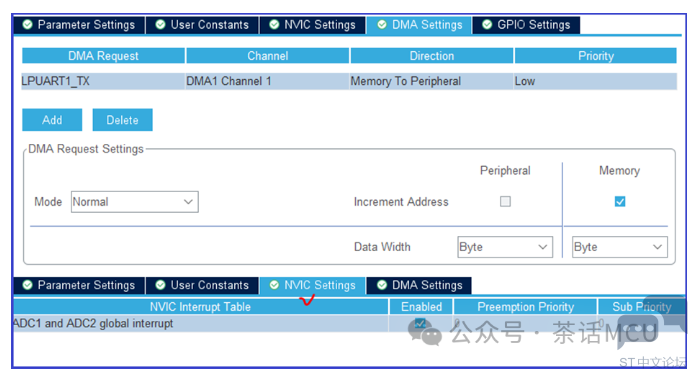Click the Preemption Priority column header
Image resolution: width=696 pixels, height=378 pixels.
526,307
